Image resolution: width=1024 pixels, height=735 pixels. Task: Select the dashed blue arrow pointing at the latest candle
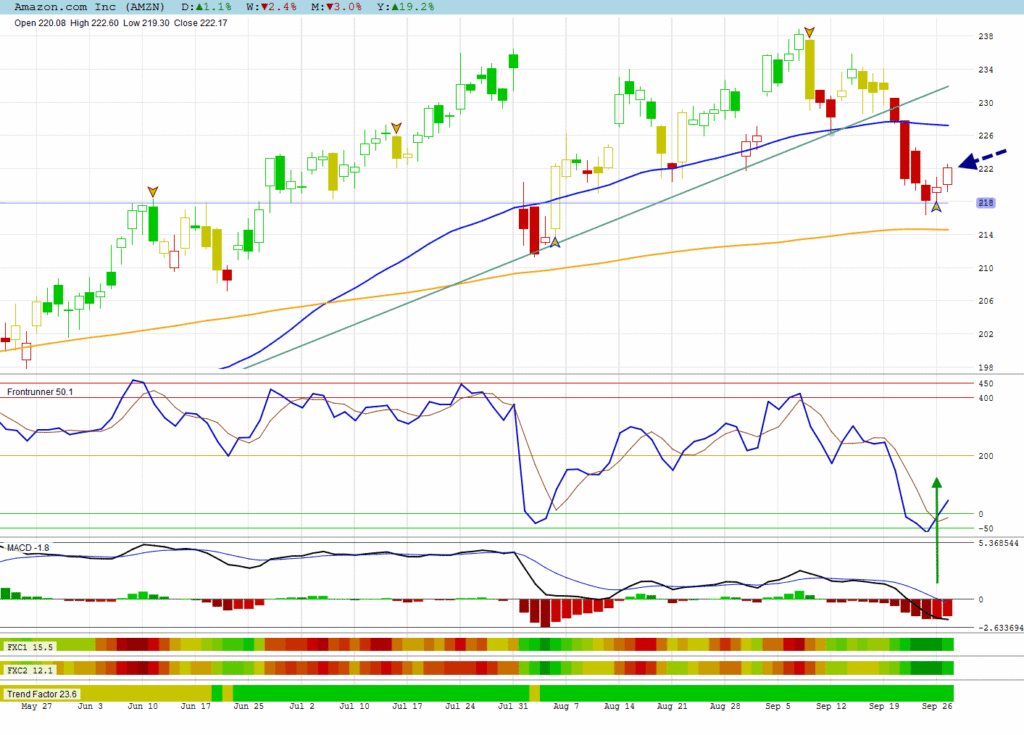[x=983, y=159]
